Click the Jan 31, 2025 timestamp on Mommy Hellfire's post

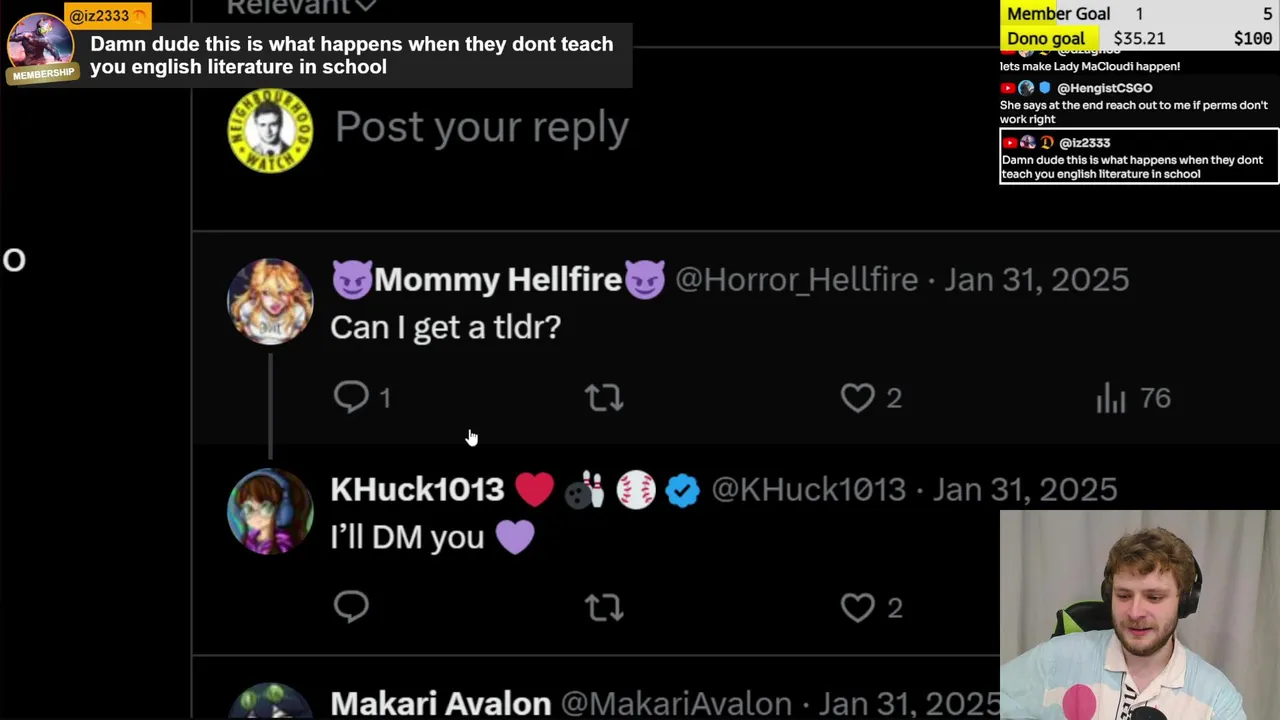click(x=1037, y=280)
